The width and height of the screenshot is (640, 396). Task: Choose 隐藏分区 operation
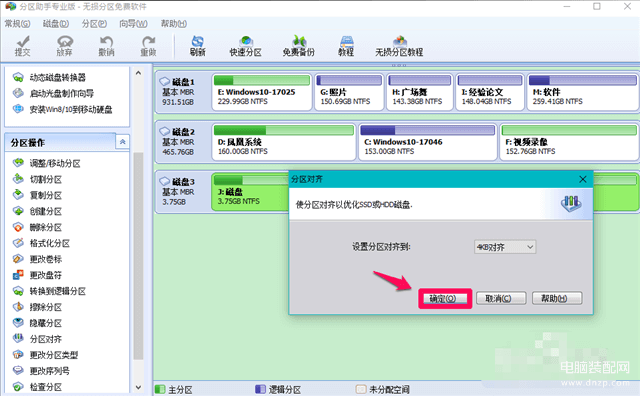tap(37, 323)
